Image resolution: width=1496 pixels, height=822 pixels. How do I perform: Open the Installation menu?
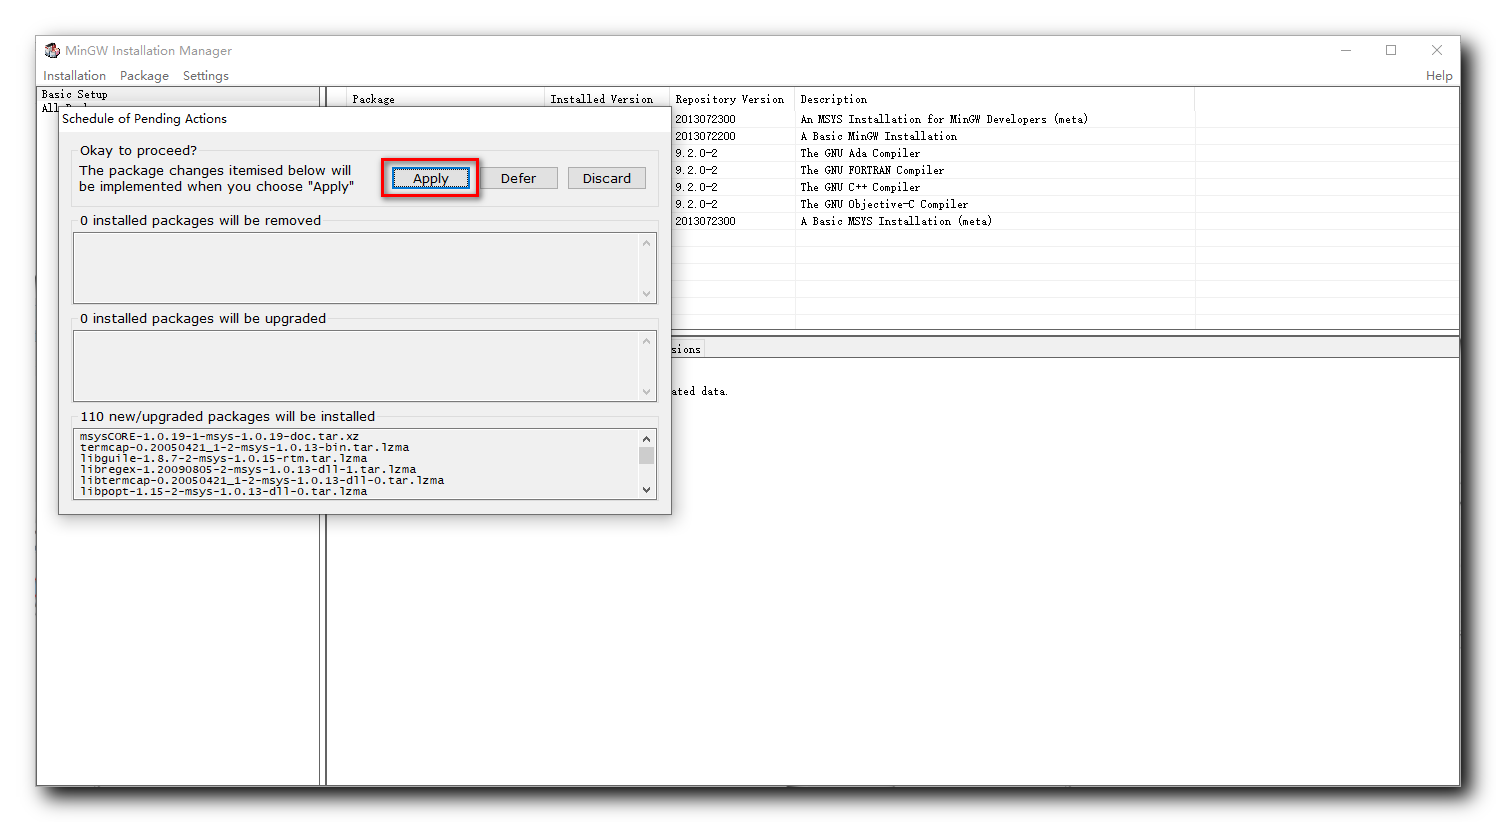click(x=74, y=75)
